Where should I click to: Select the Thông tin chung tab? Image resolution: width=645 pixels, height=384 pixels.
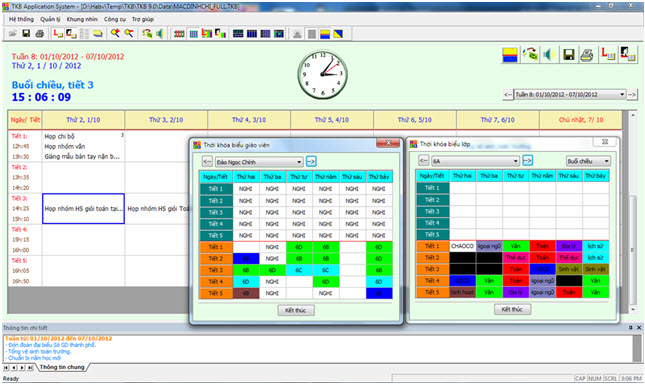click(x=62, y=367)
